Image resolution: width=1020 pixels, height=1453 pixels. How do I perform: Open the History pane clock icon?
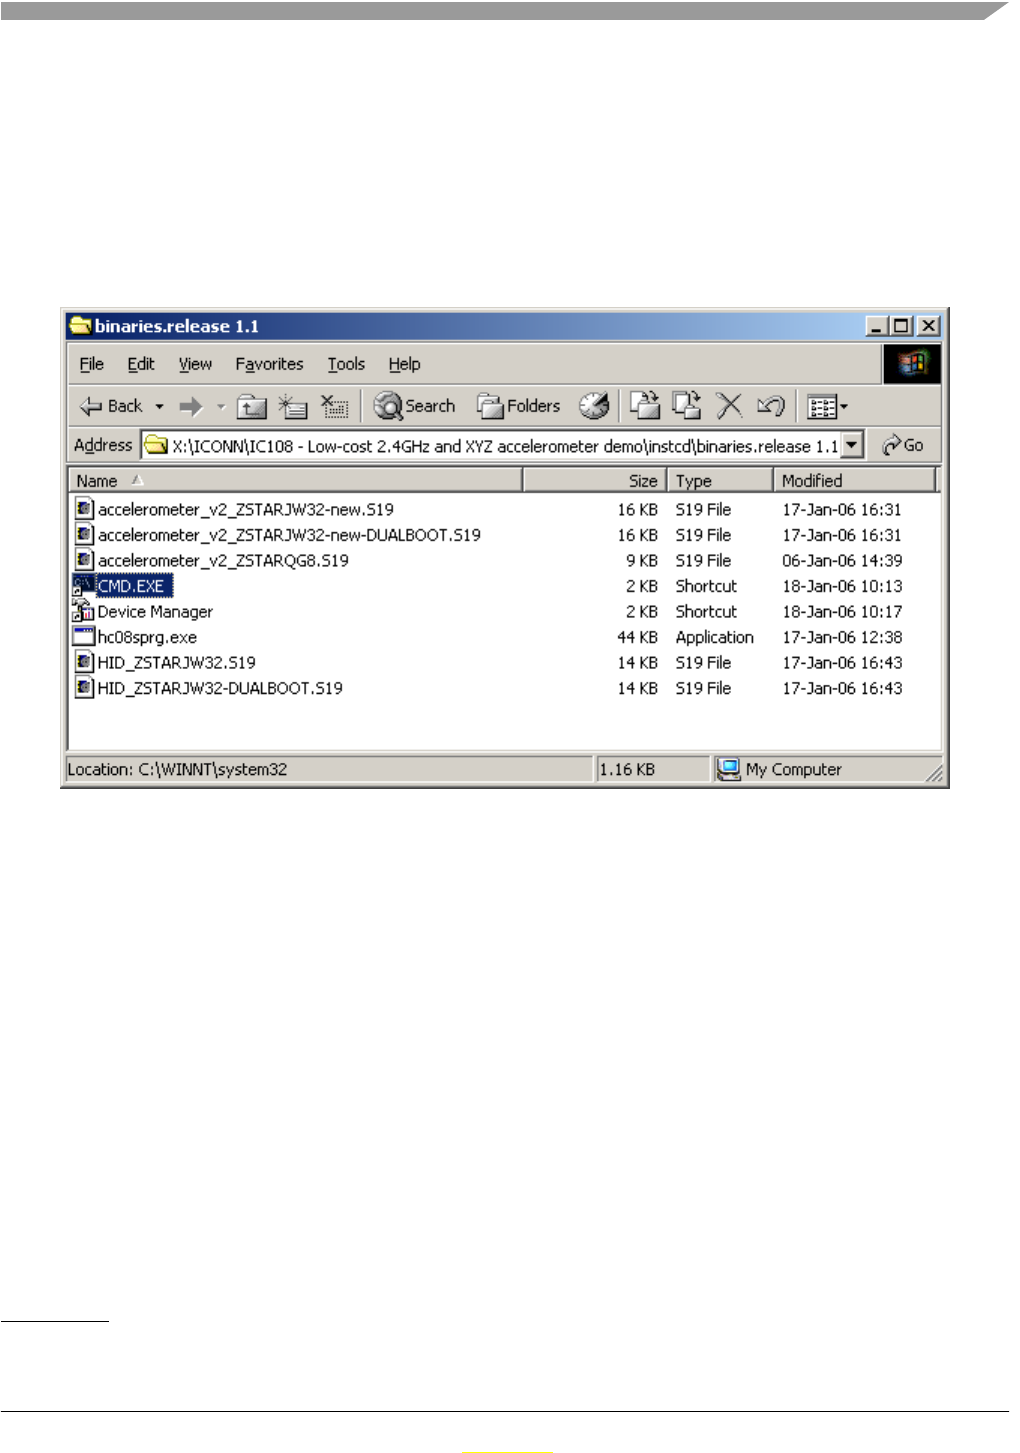(594, 406)
